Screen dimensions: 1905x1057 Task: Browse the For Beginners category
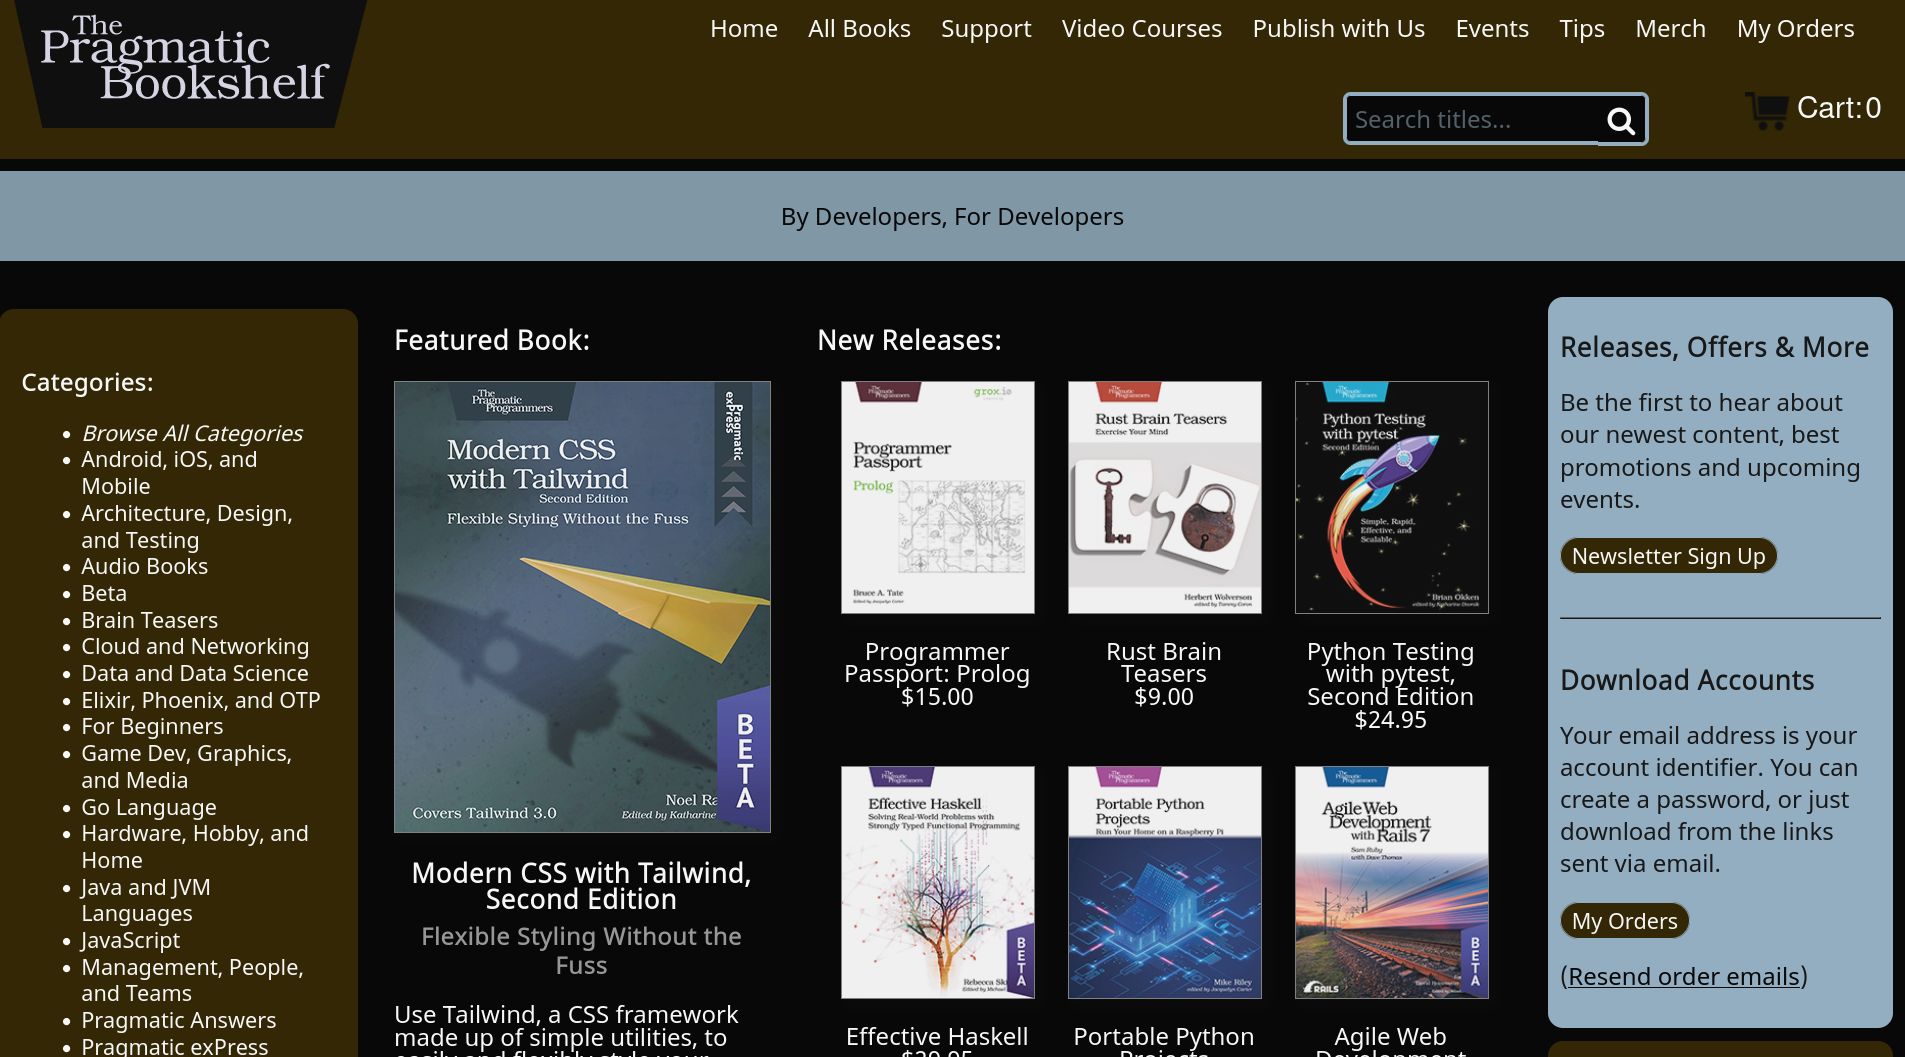(x=152, y=726)
